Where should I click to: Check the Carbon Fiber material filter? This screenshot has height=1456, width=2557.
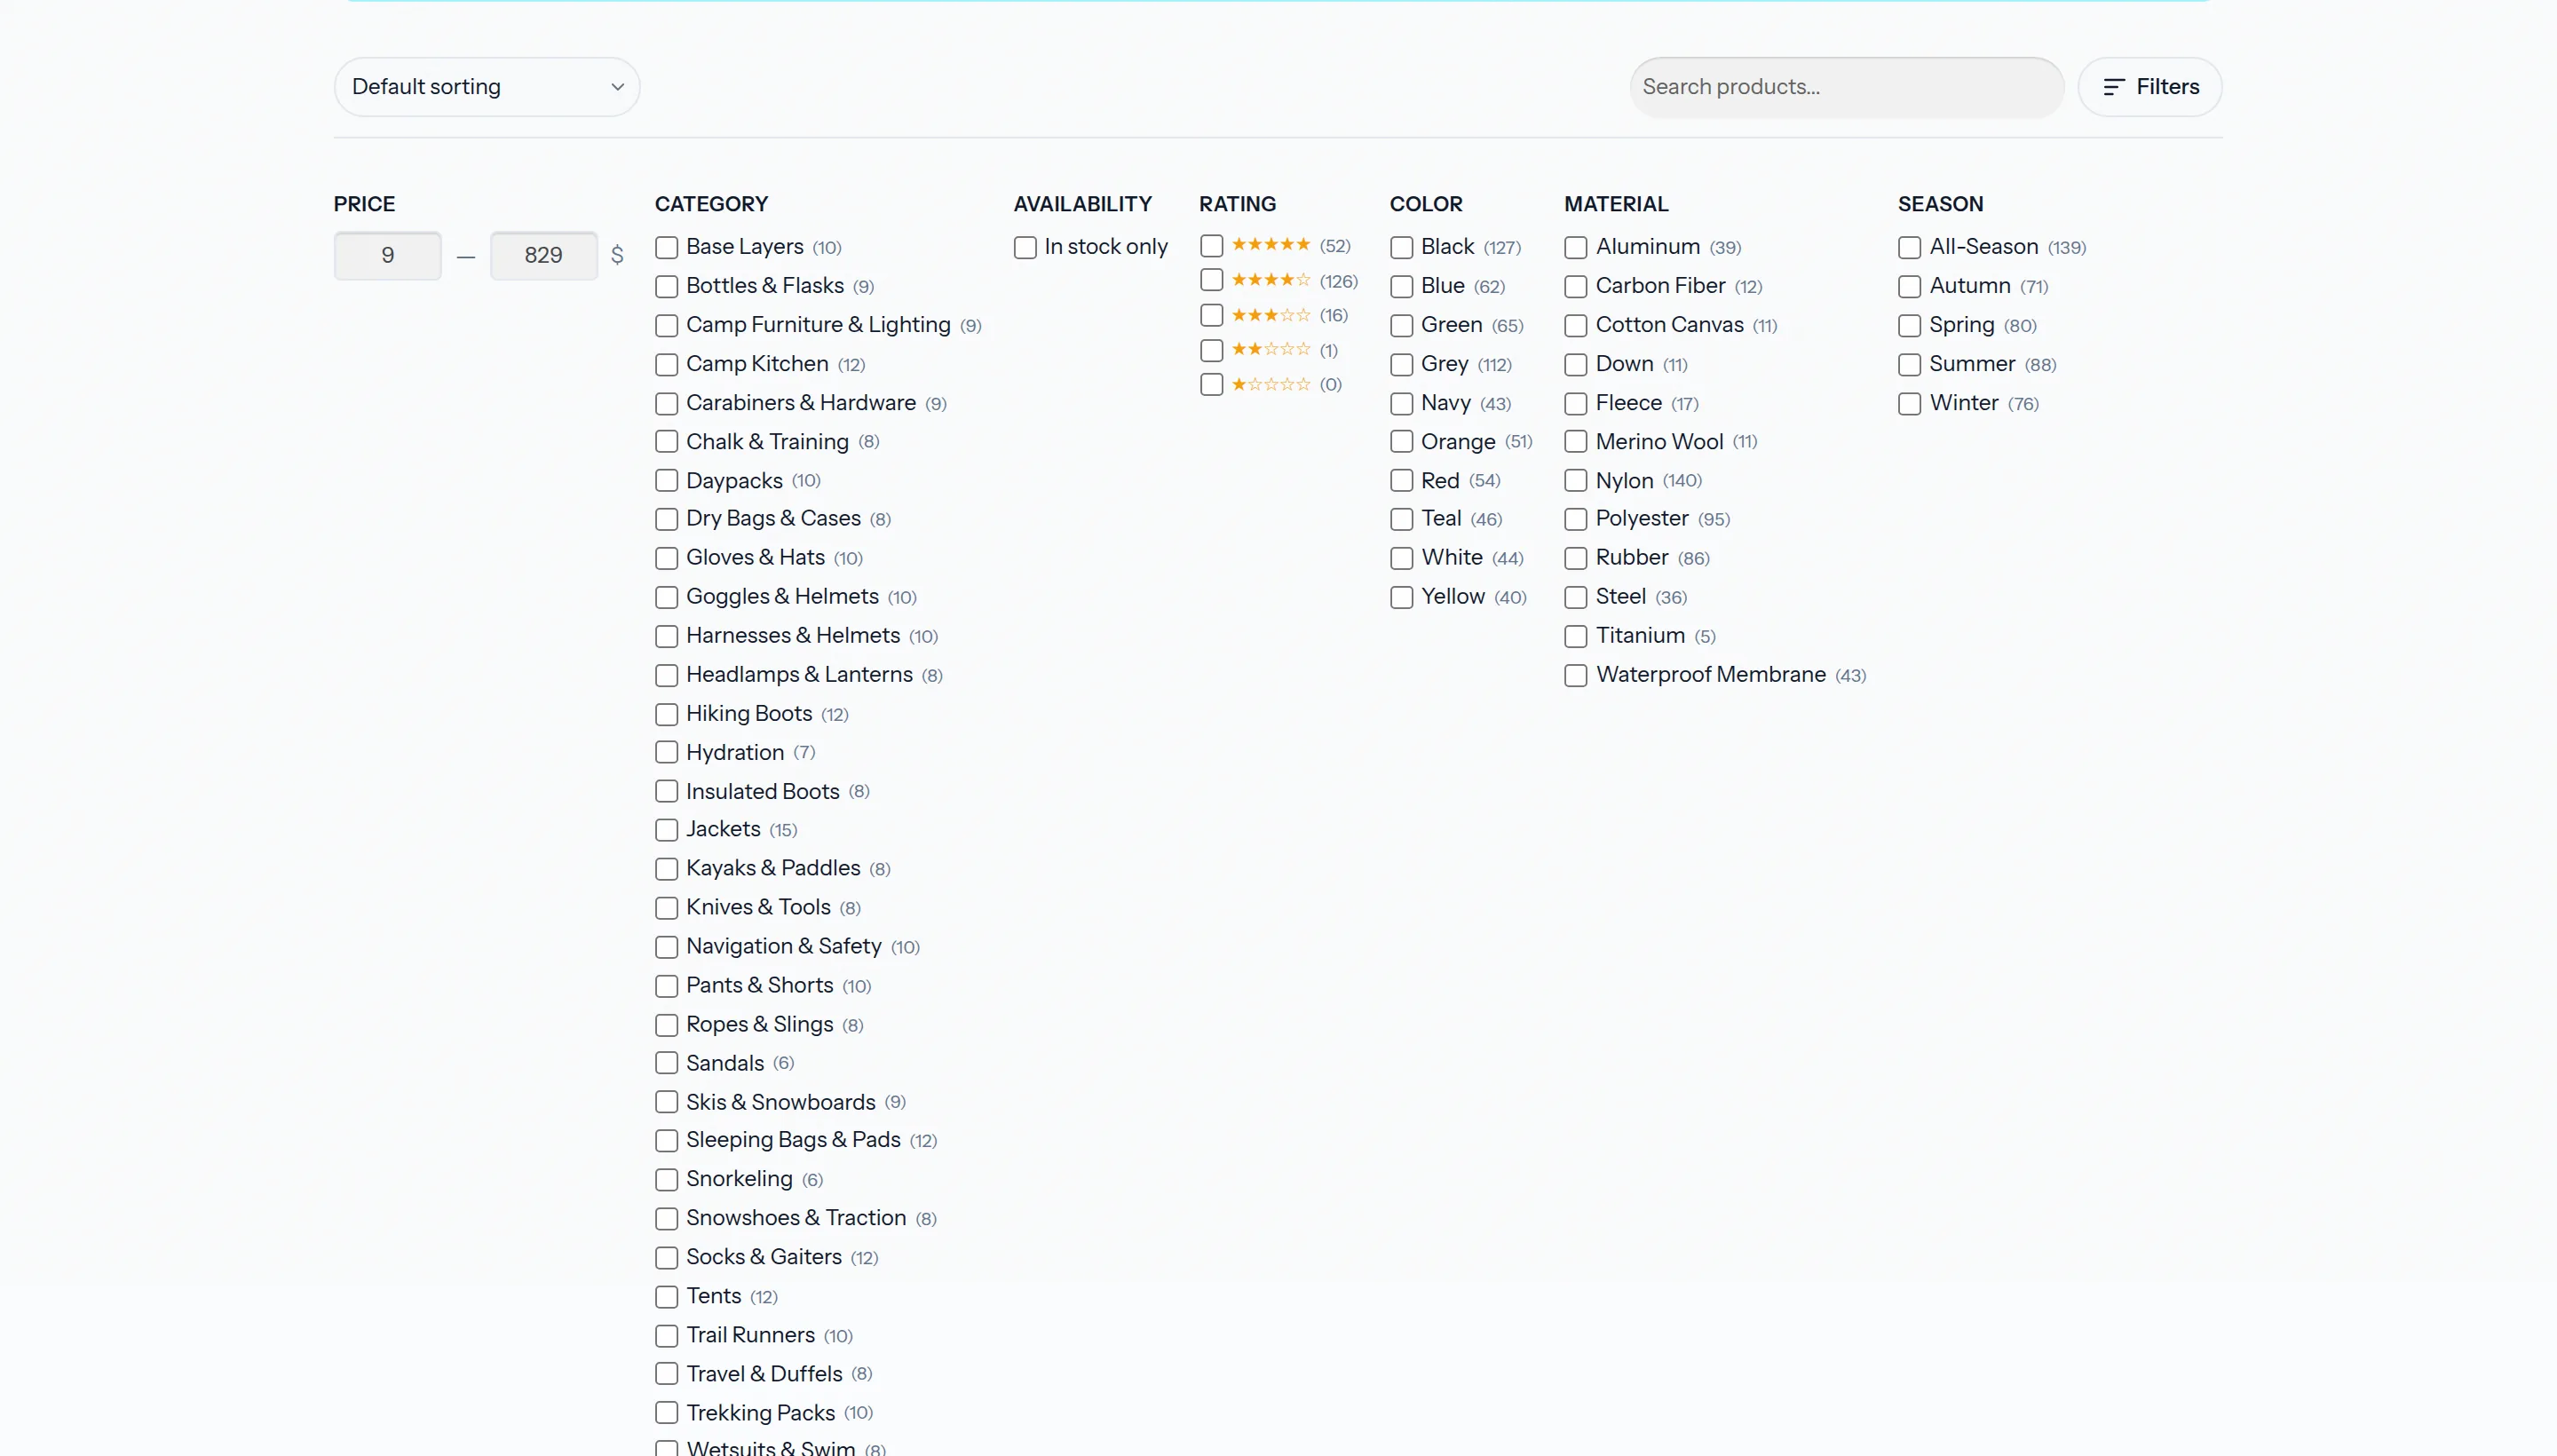1576,286
